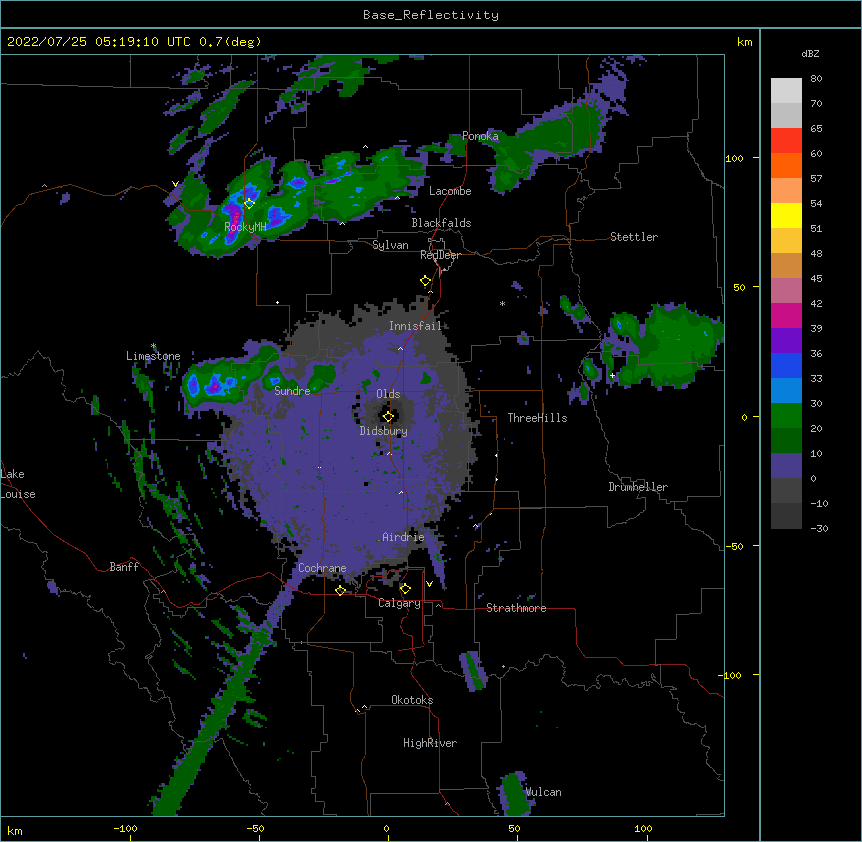Click the storm cell west of Sundre

click(213, 385)
